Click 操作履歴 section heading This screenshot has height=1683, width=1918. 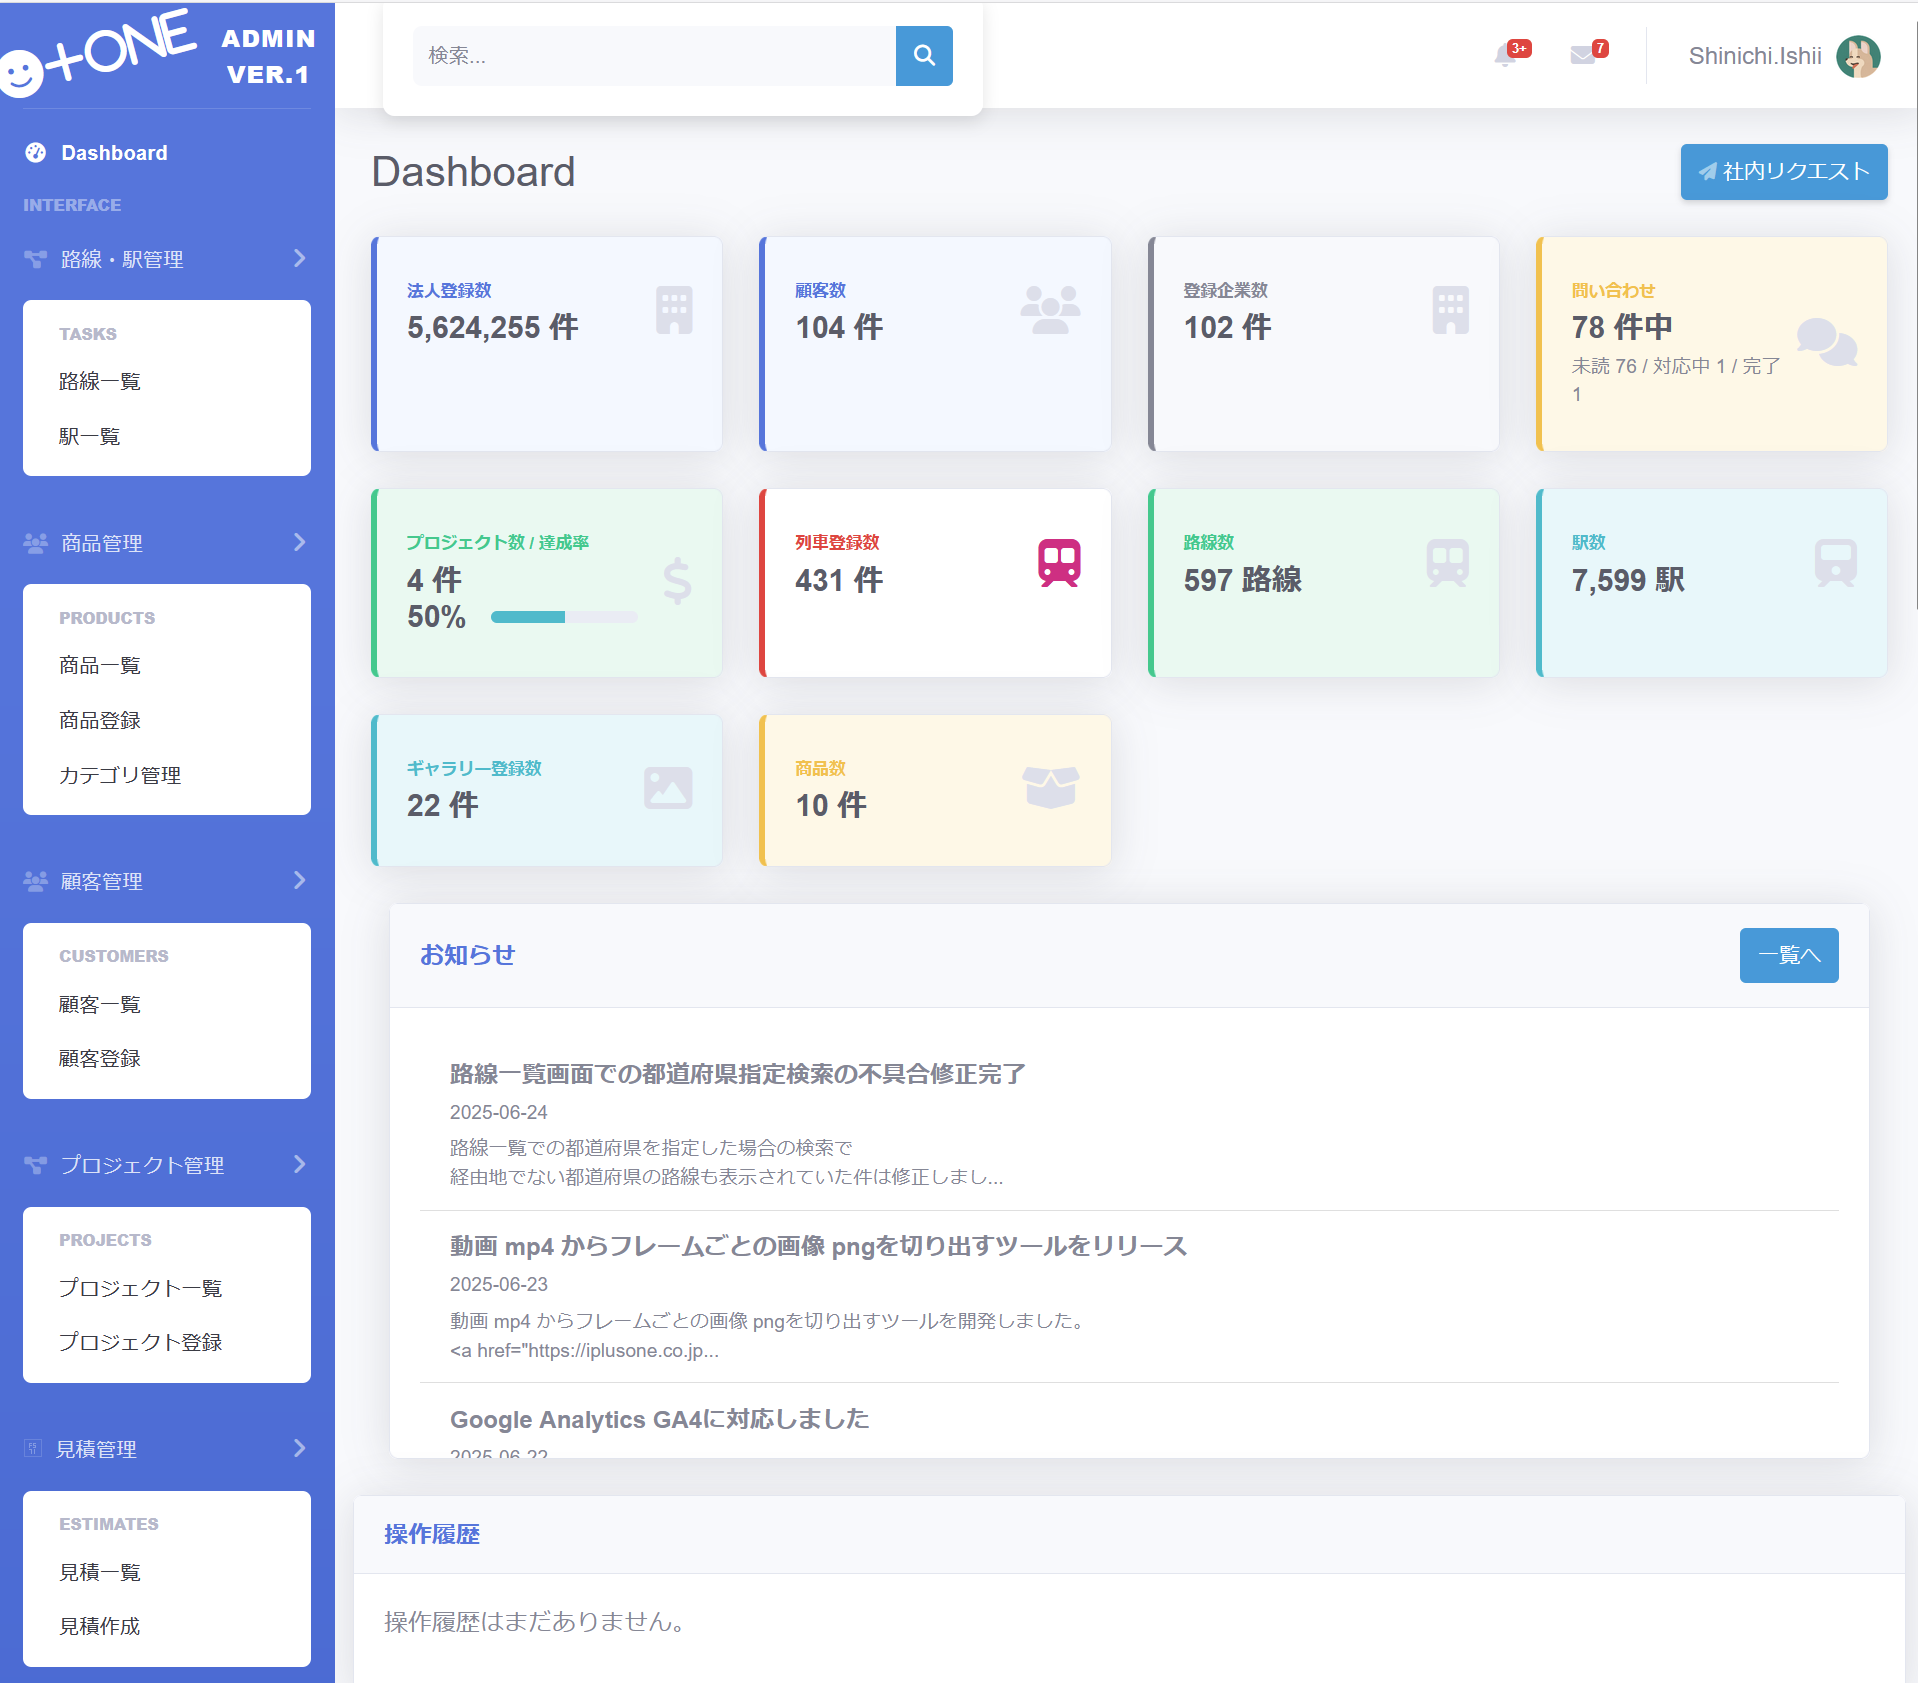pyautogui.click(x=432, y=1535)
